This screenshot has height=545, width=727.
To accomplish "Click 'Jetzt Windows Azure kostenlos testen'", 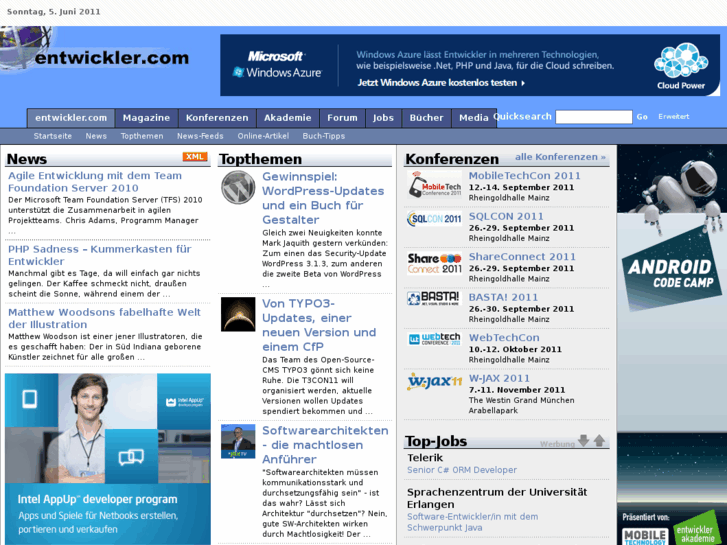I will (441, 83).
